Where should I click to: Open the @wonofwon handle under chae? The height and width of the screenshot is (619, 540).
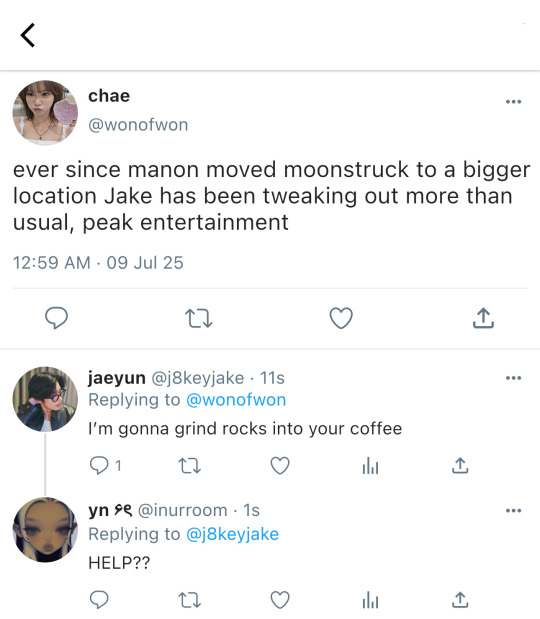(138, 125)
